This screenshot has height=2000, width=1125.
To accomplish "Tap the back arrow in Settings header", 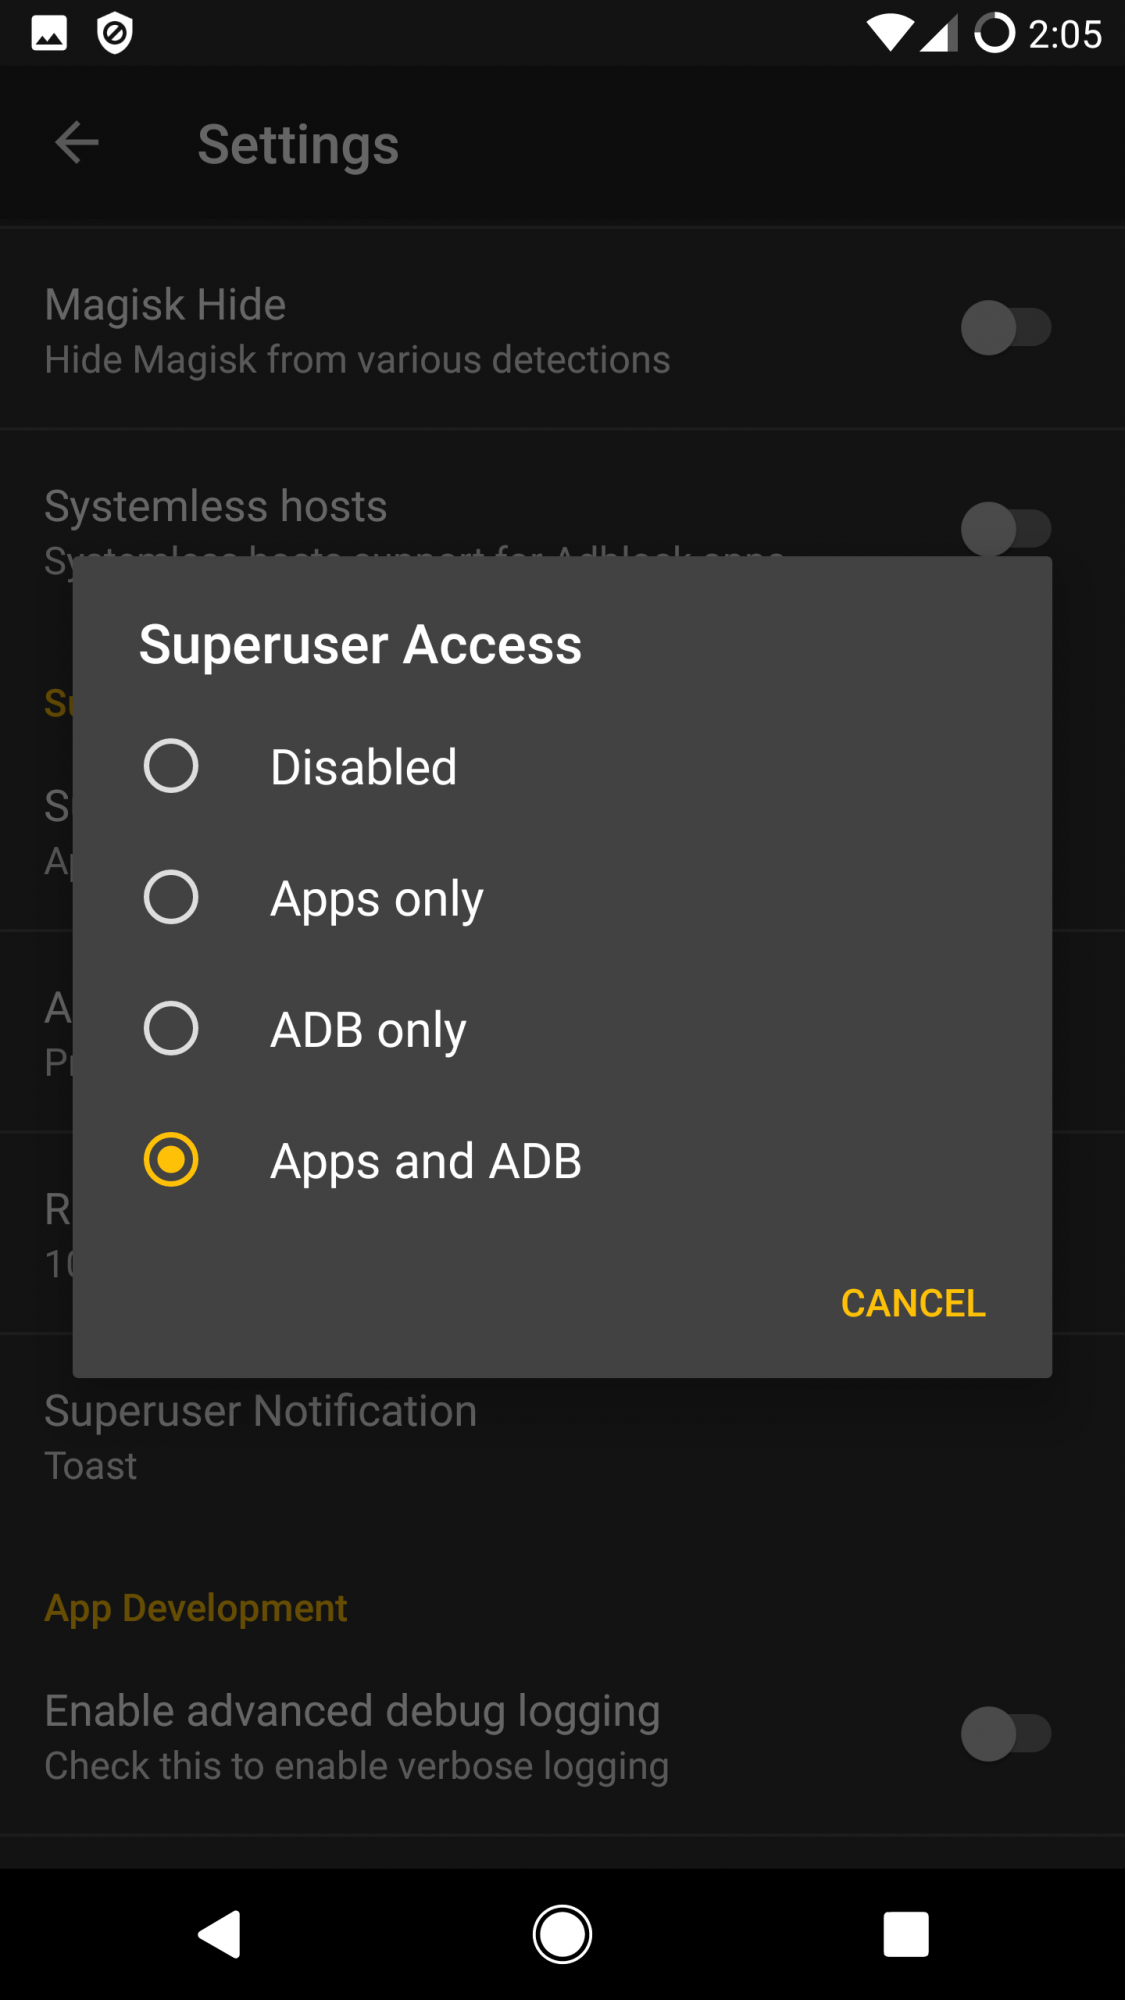I will [77, 143].
